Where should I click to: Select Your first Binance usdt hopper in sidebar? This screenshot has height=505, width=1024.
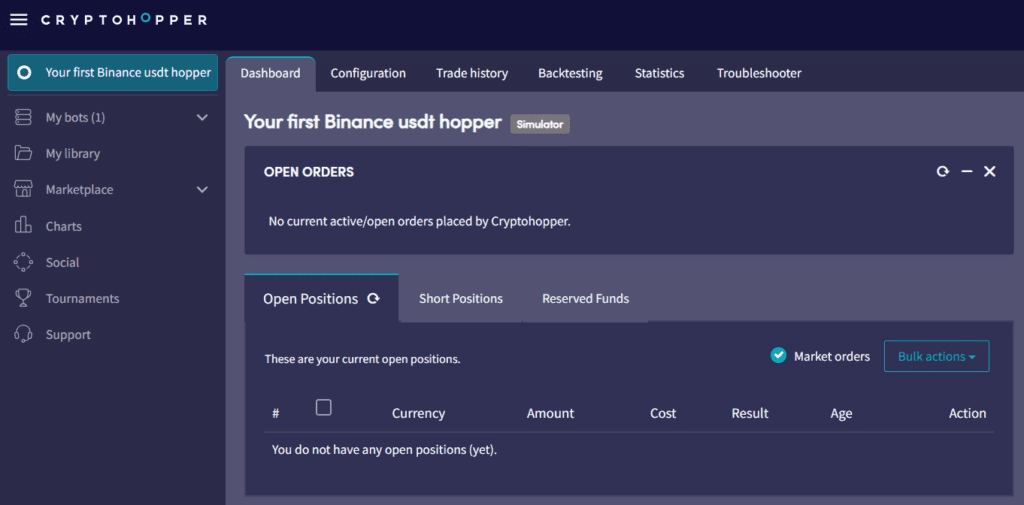[113, 73]
